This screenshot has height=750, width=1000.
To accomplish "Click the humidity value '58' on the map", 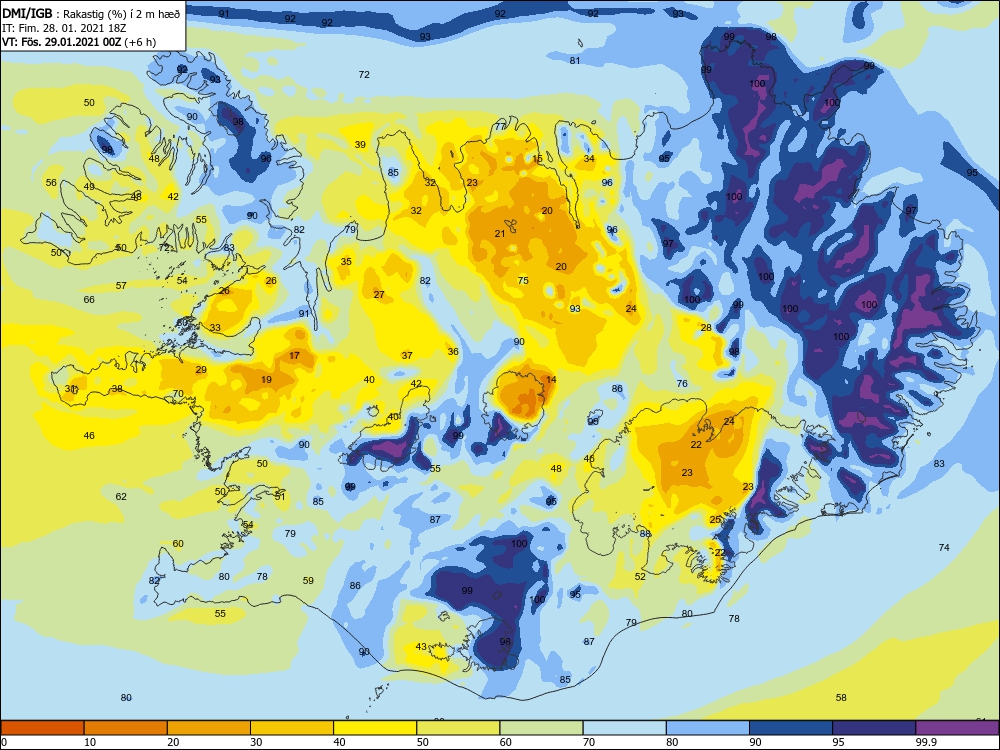I will 841,698.
